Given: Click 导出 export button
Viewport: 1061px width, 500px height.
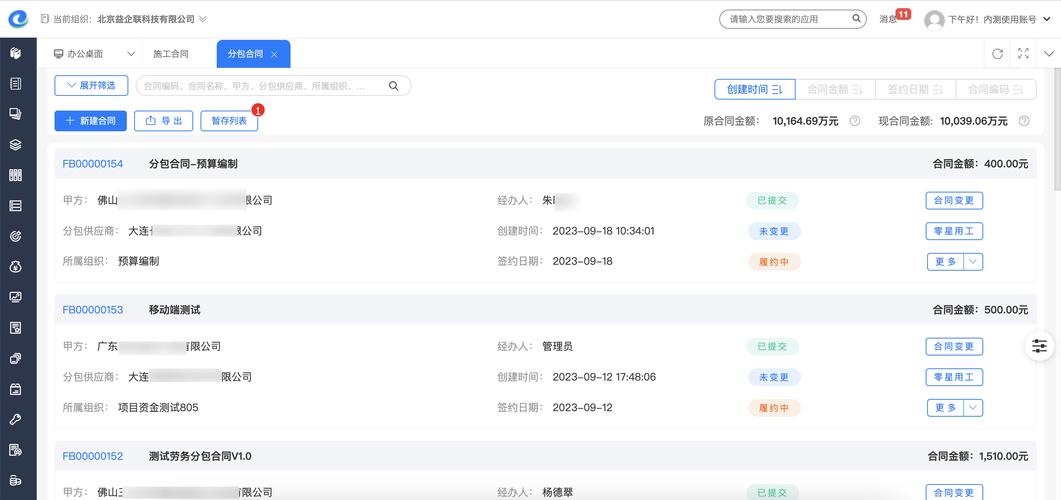Looking at the screenshot, I should (x=164, y=121).
